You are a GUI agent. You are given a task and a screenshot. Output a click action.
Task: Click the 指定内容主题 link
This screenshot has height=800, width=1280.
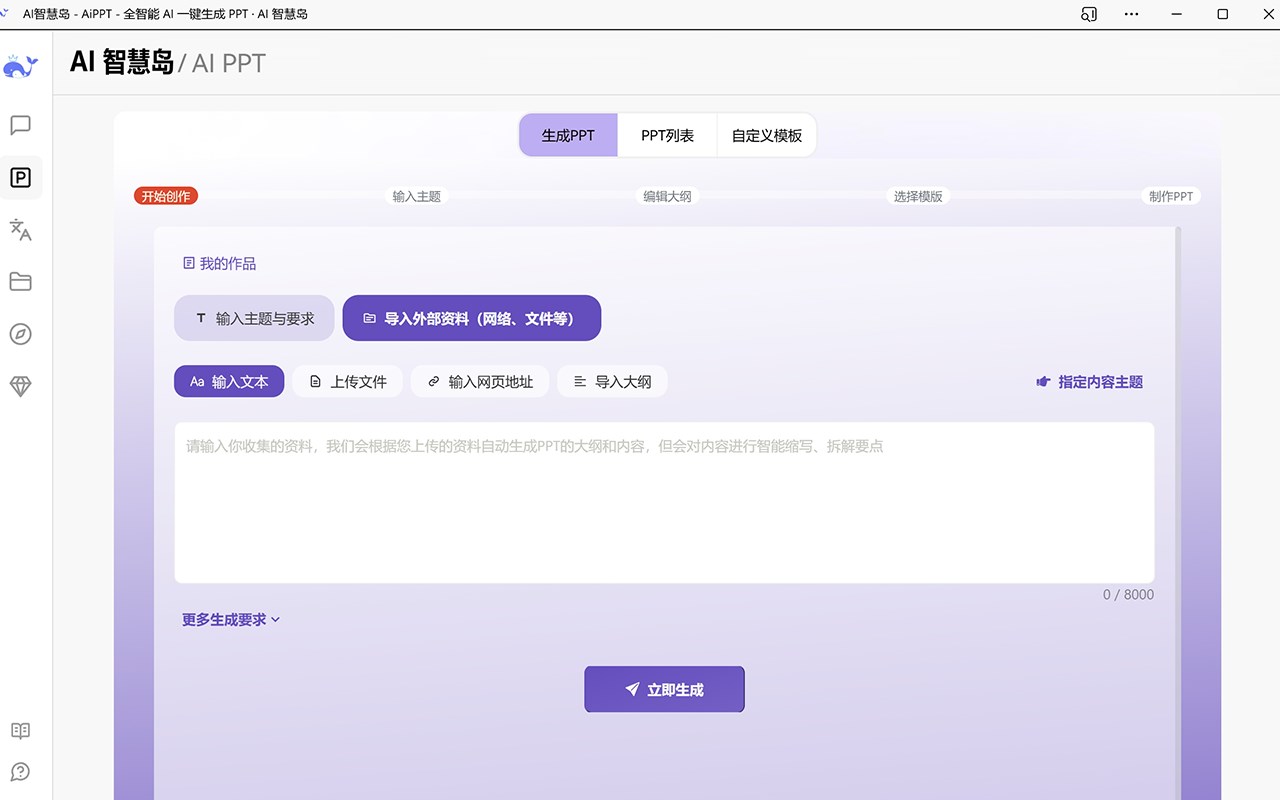(x=1089, y=381)
